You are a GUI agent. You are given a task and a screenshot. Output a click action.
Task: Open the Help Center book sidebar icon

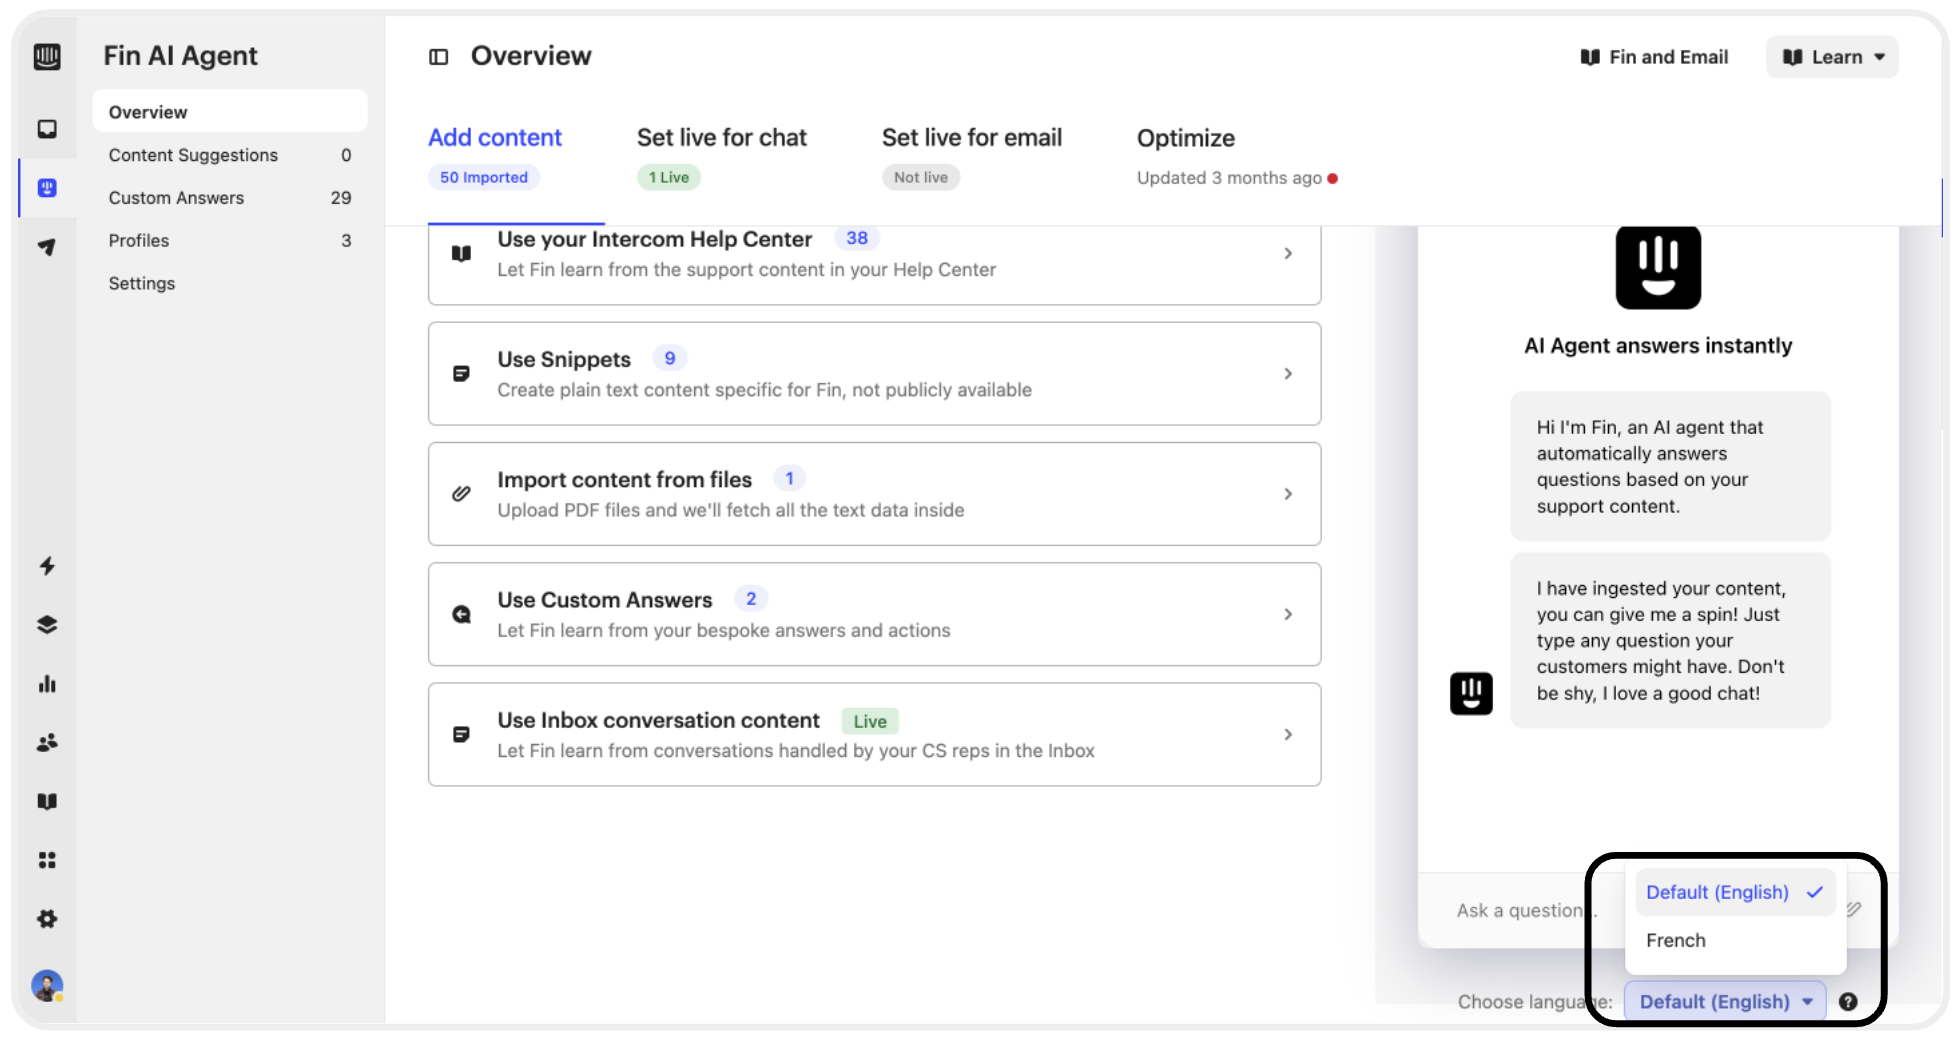click(47, 801)
